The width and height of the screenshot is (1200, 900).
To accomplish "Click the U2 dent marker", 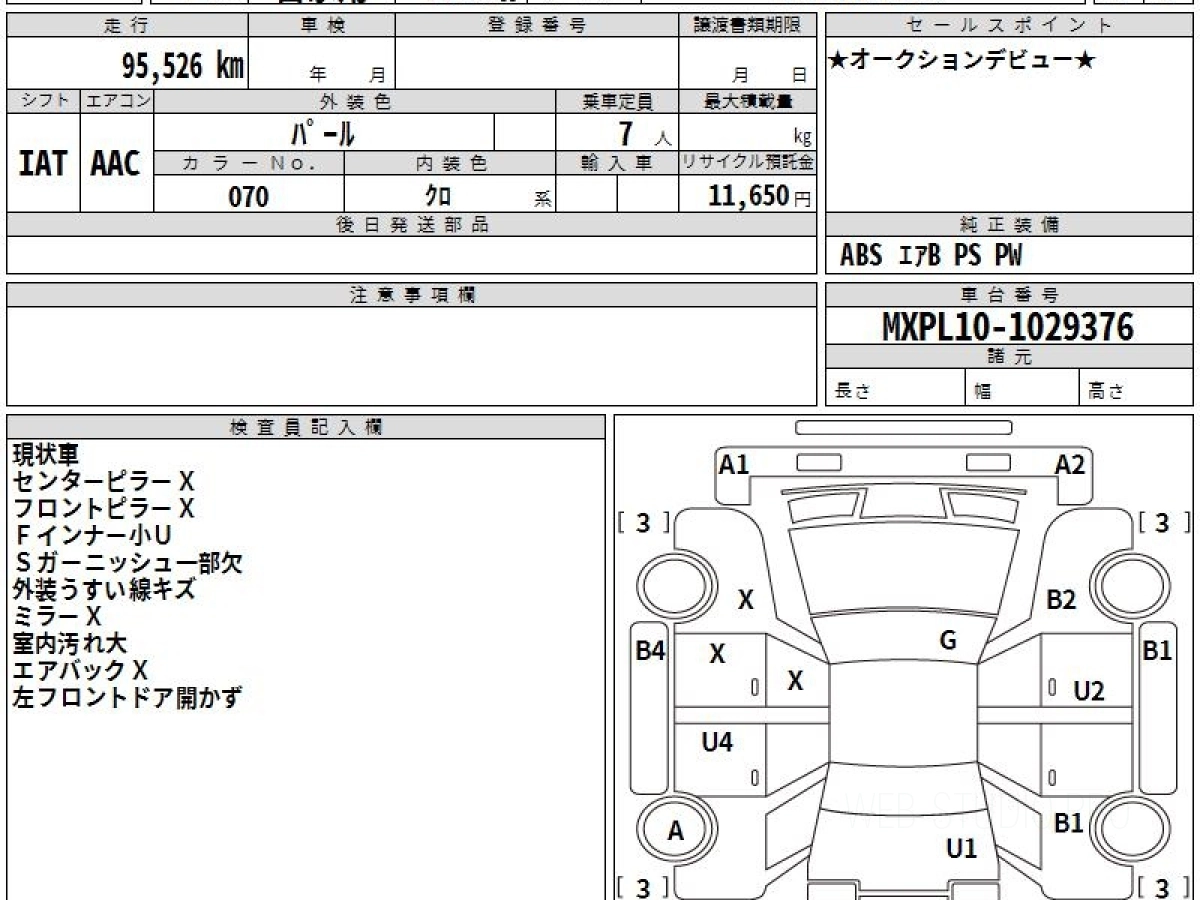I will pos(1089,690).
